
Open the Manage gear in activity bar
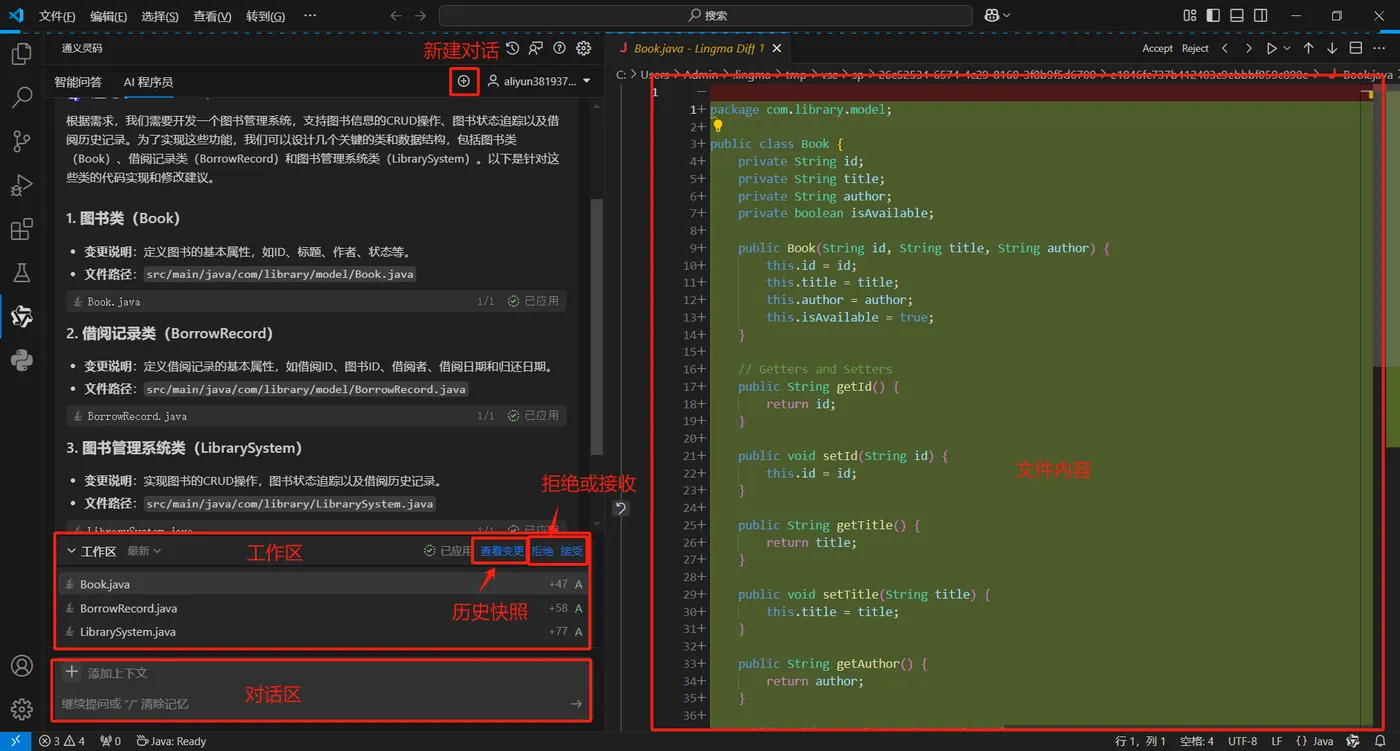click(x=21, y=709)
